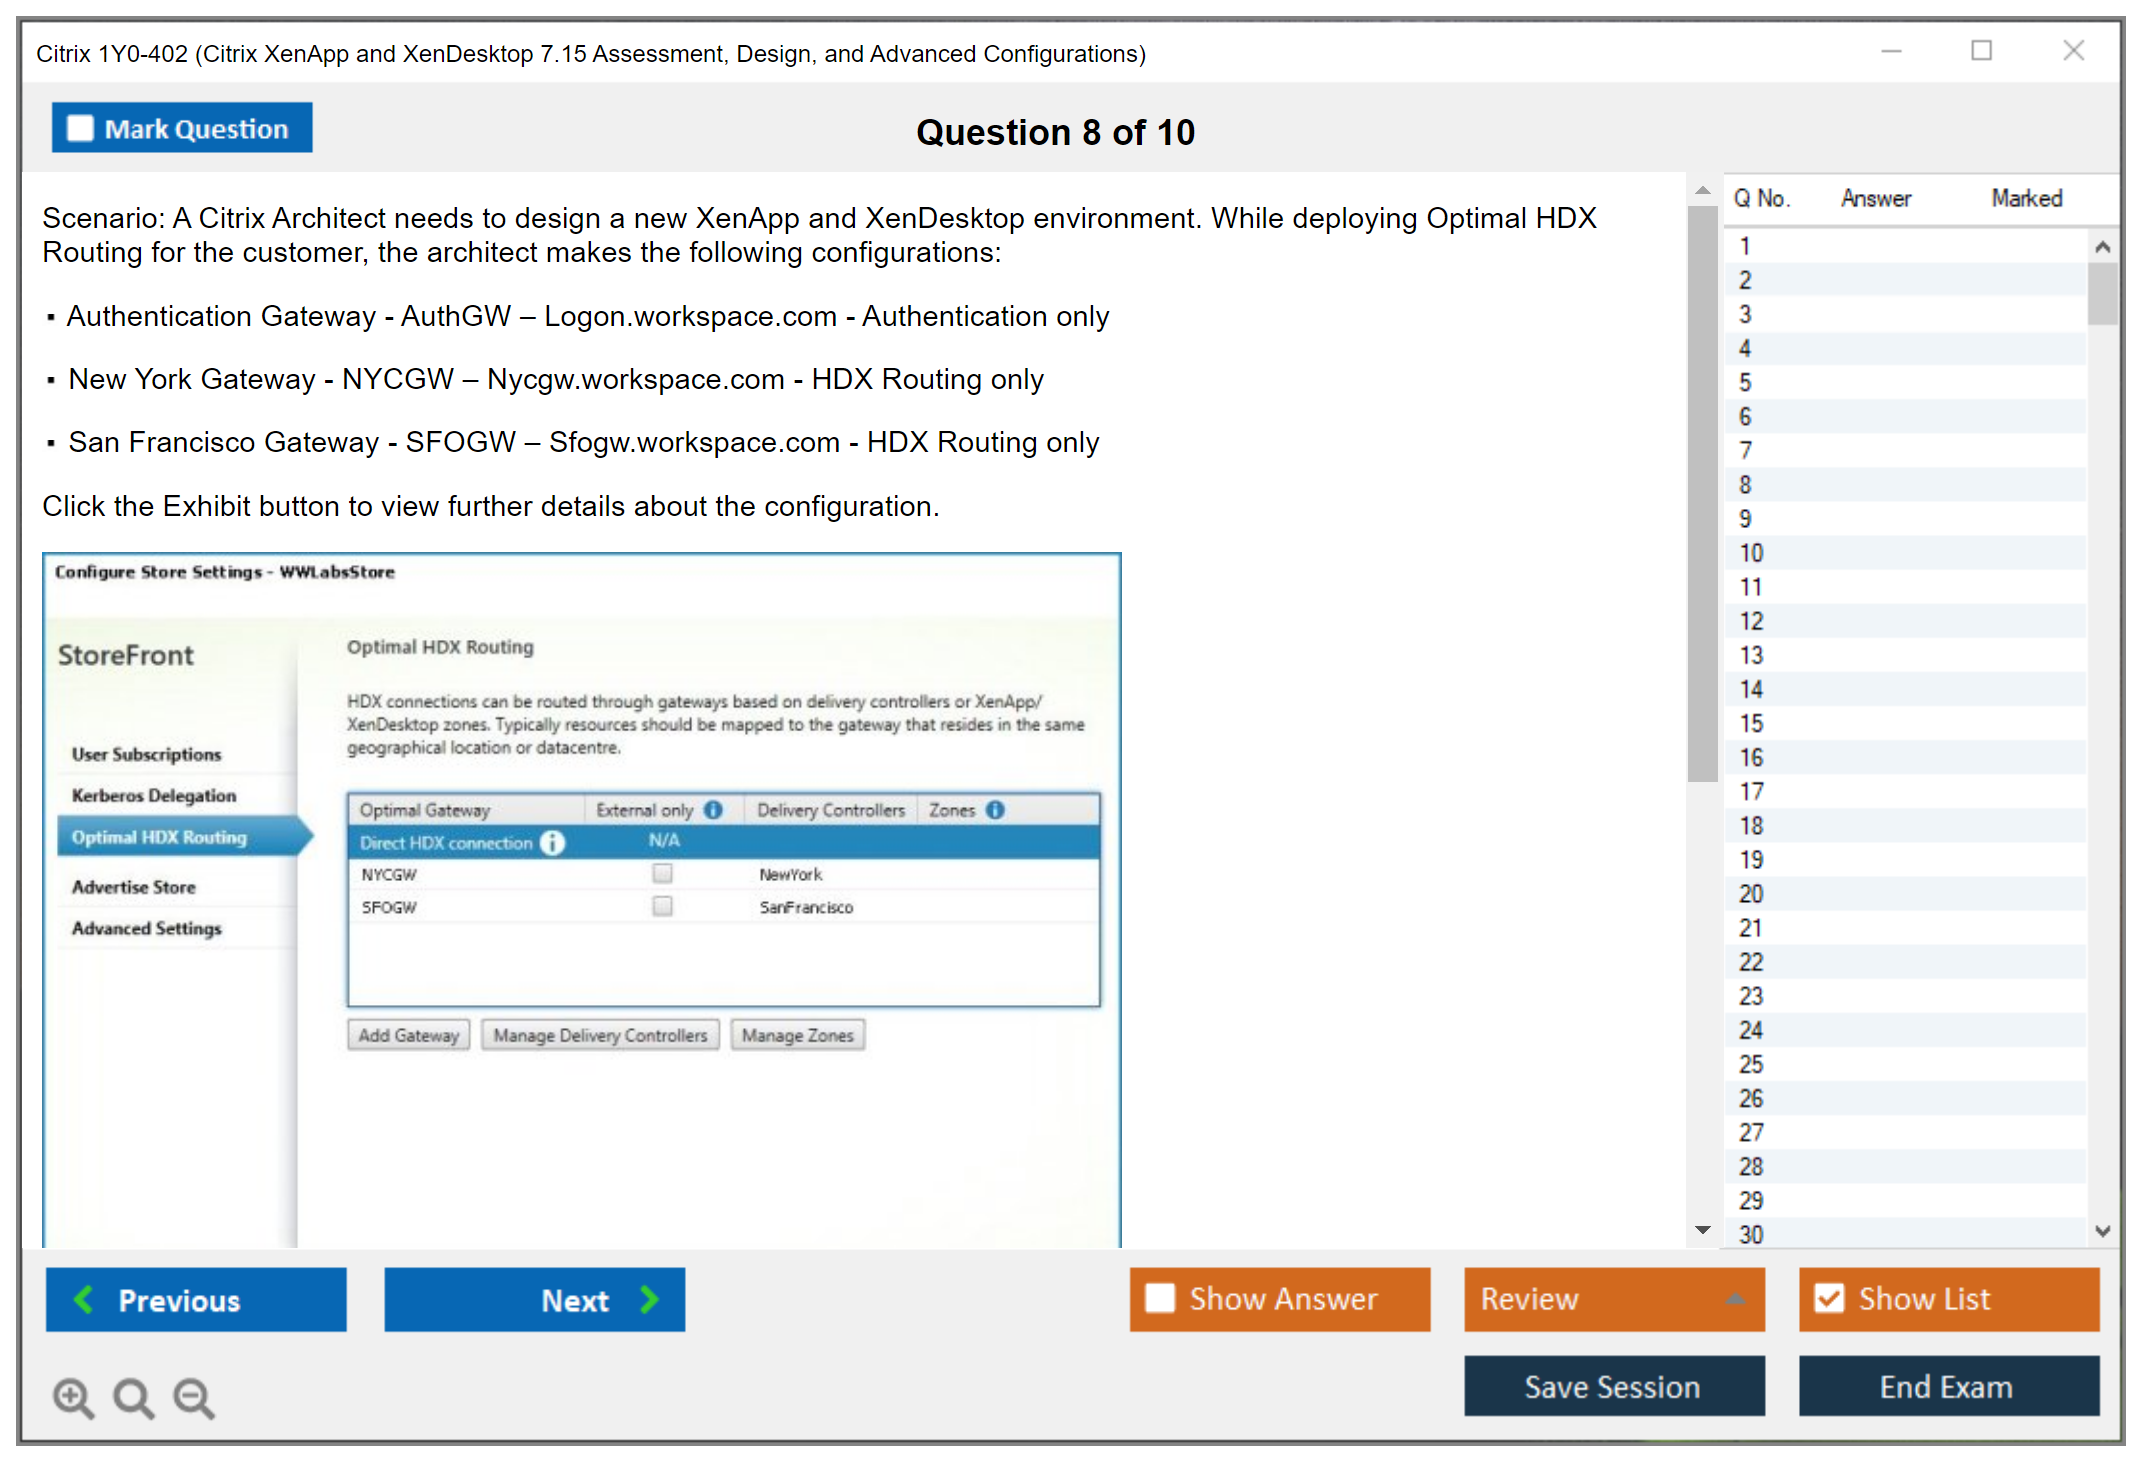Click info icon next to External only
Viewport: 2150px width, 1470px height.
pos(713,810)
